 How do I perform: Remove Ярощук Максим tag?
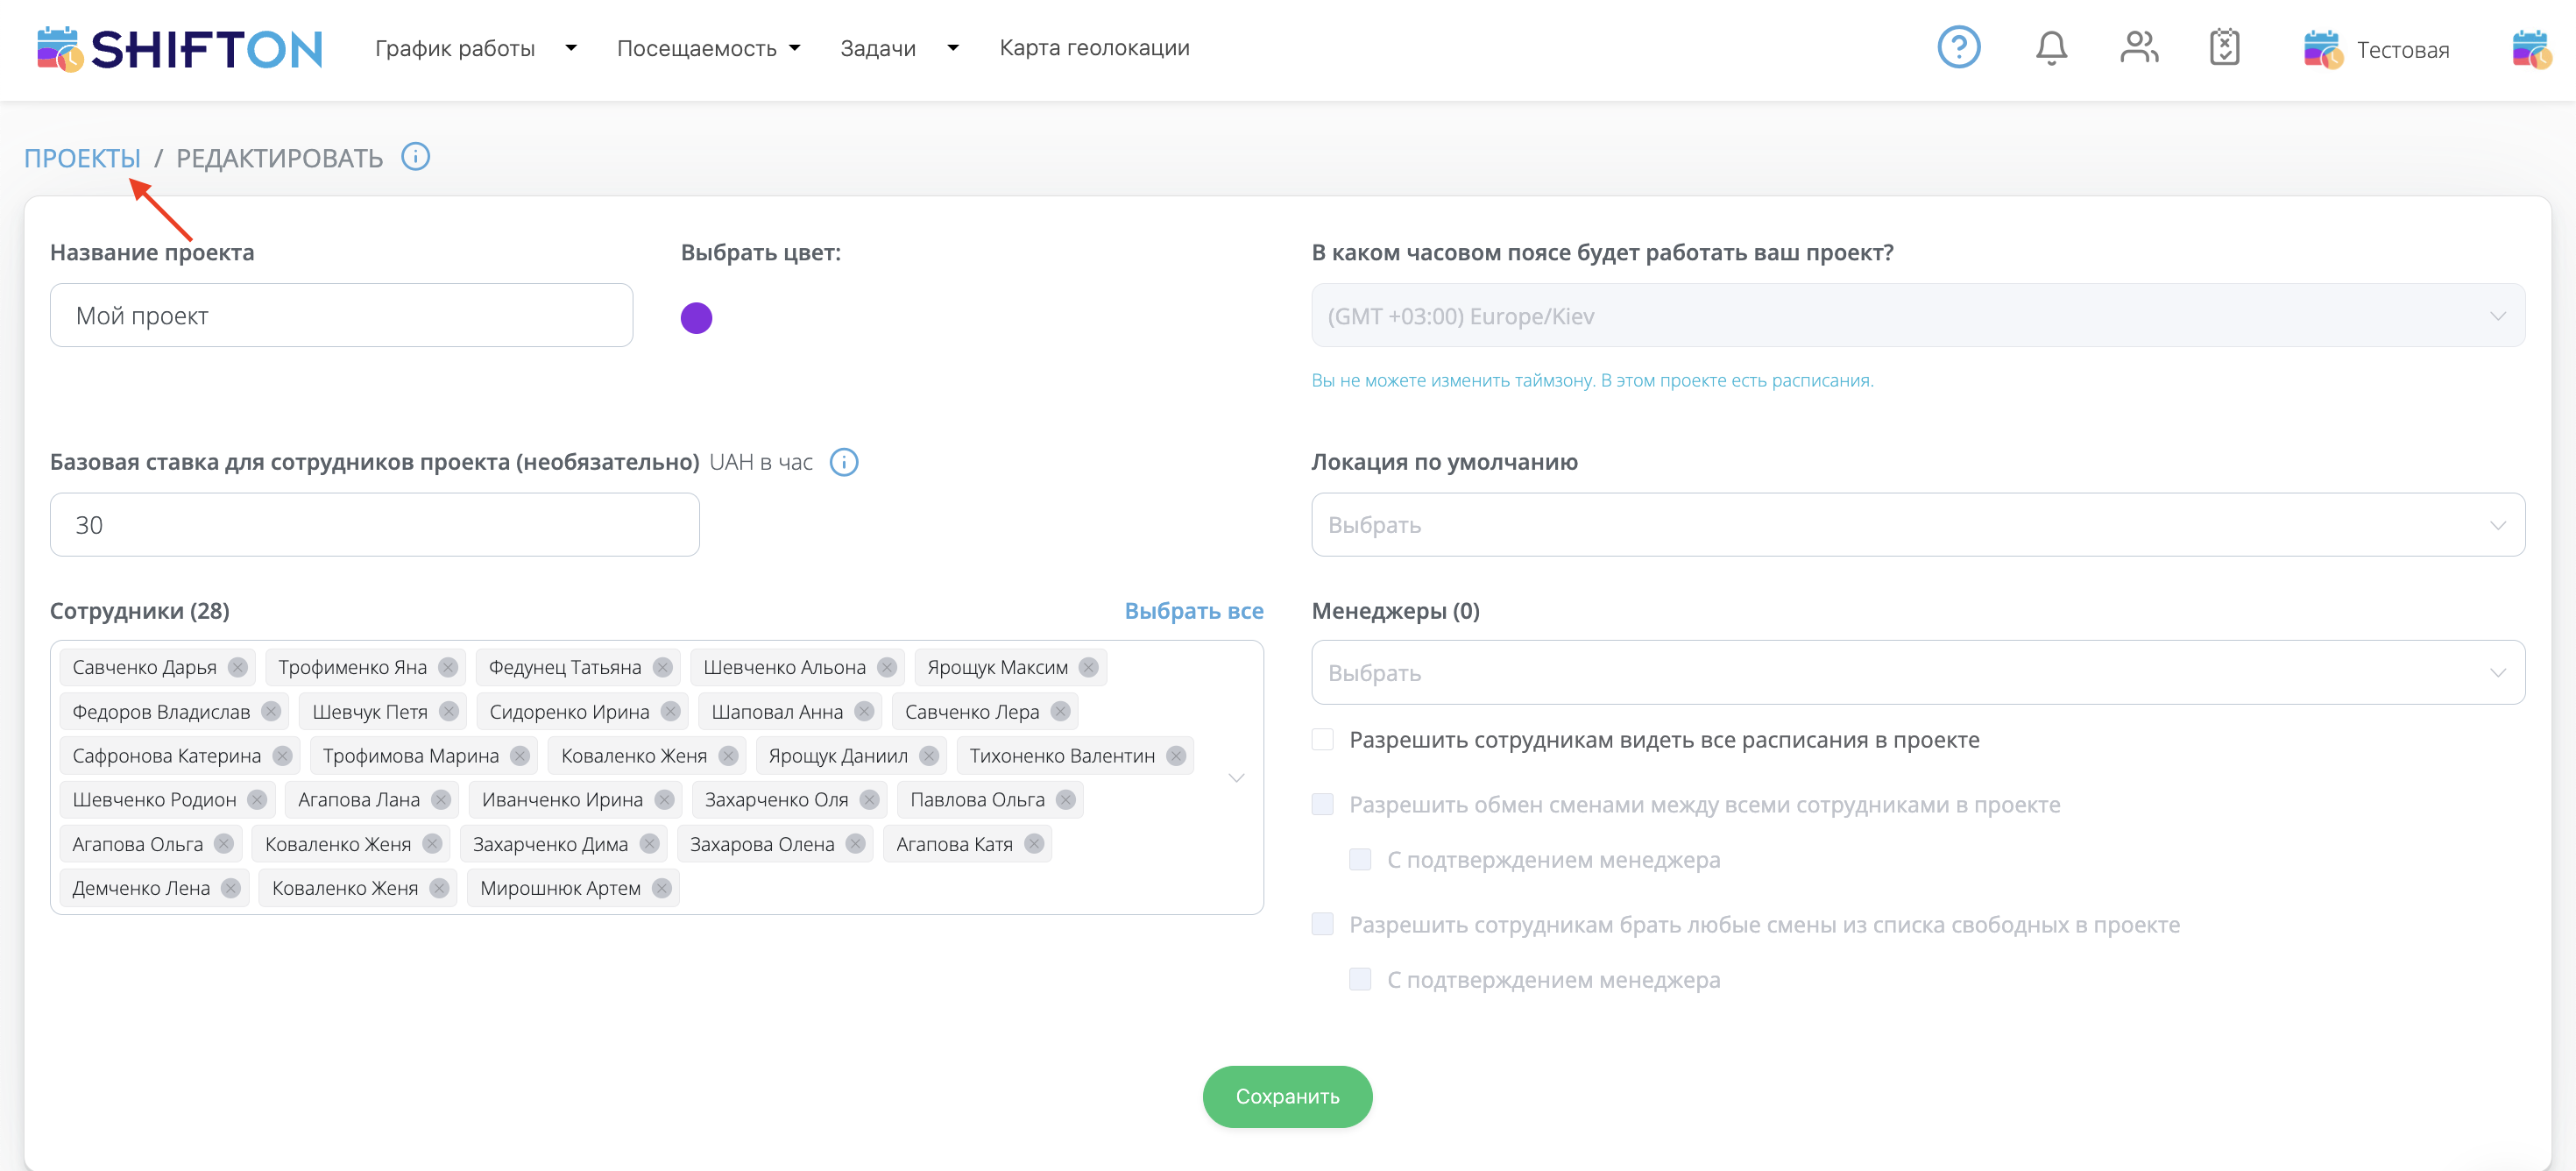click(x=1089, y=667)
